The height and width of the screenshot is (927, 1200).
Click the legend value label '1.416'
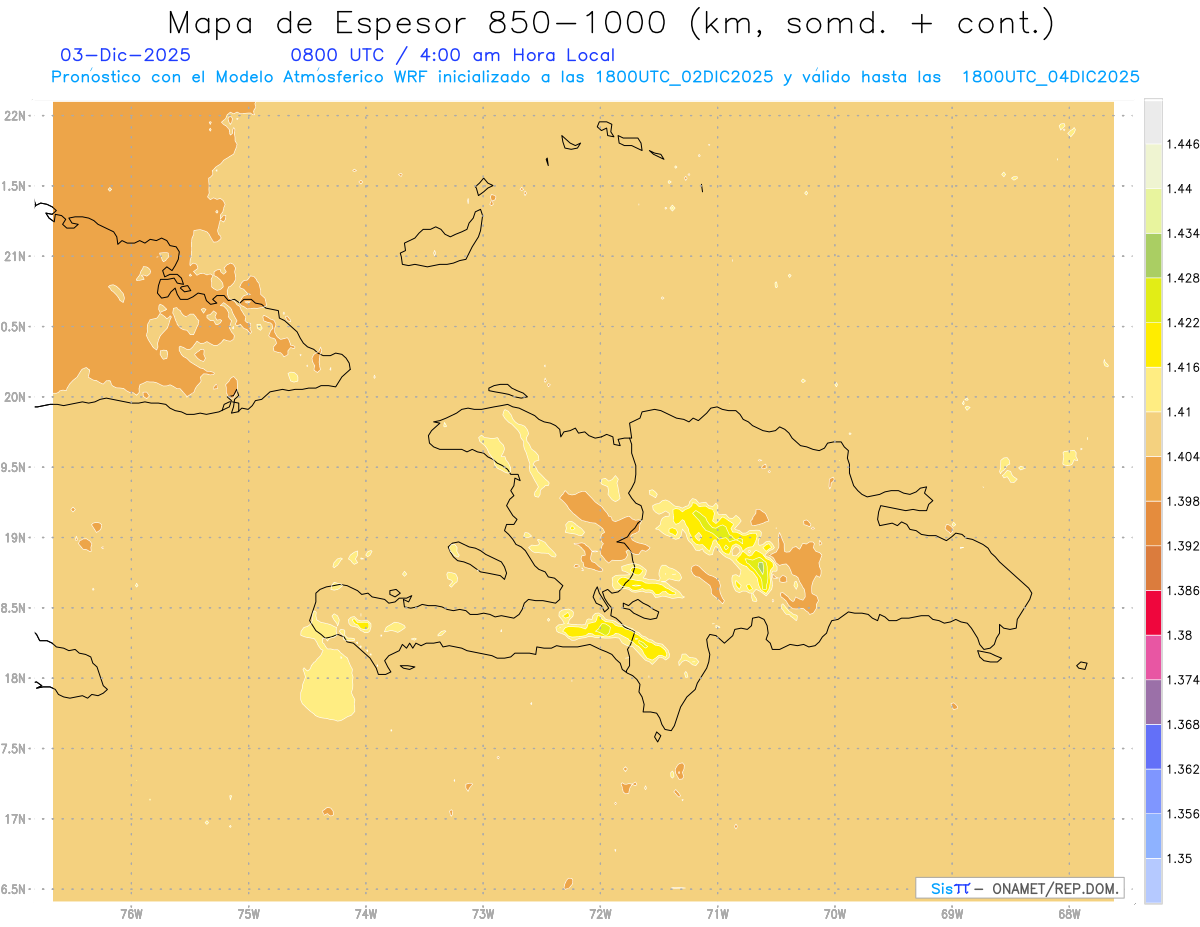point(1182,367)
